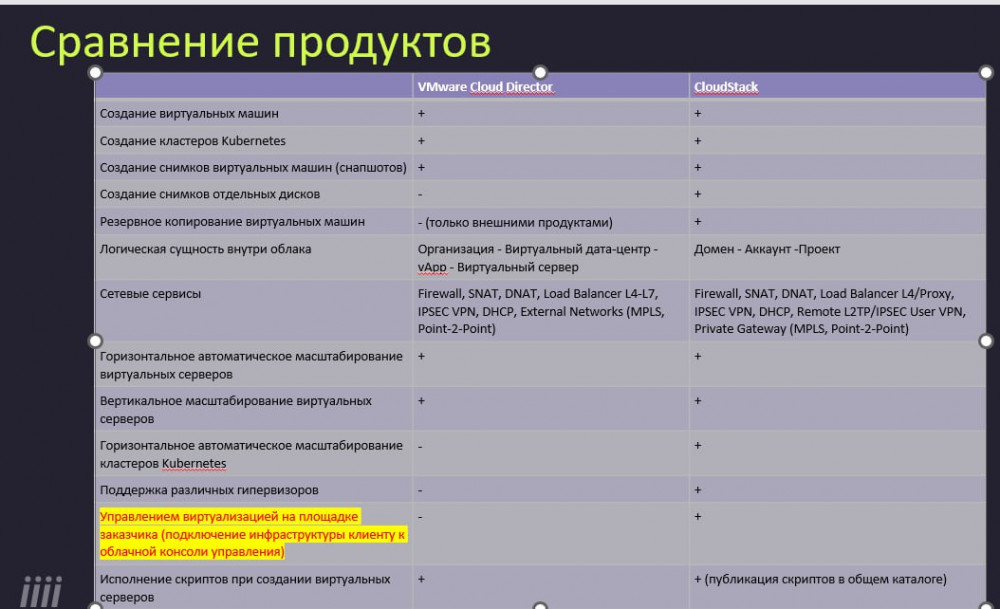This screenshot has height=609, width=1000.
Task: Click VMware '+' in 'Создание виртуальных машин' row
Action: [421, 114]
